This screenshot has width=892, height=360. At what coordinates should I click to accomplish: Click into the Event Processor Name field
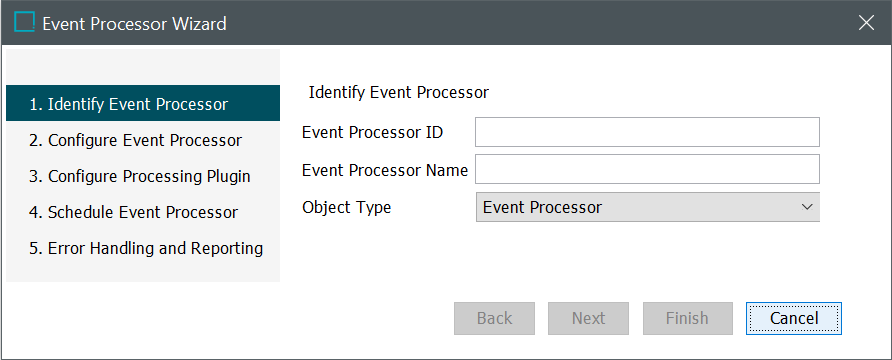click(647, 169)
